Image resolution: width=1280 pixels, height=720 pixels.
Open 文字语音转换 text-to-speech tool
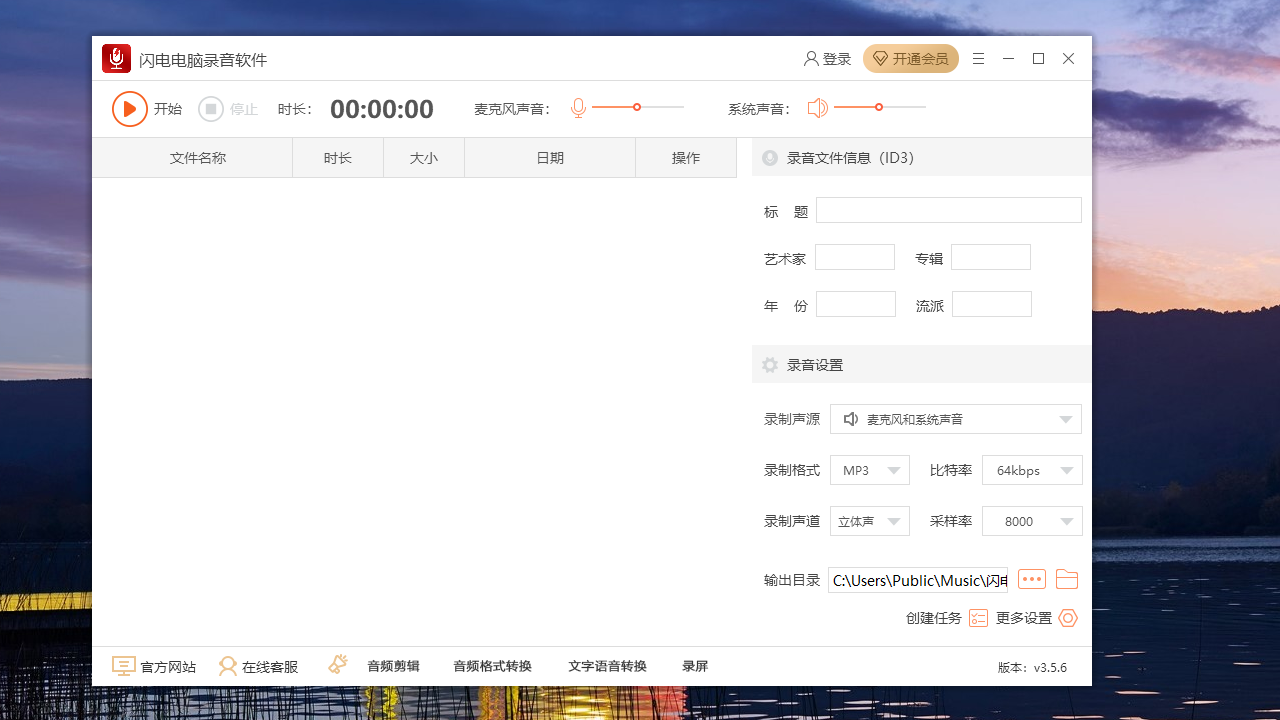pos(607,665)
